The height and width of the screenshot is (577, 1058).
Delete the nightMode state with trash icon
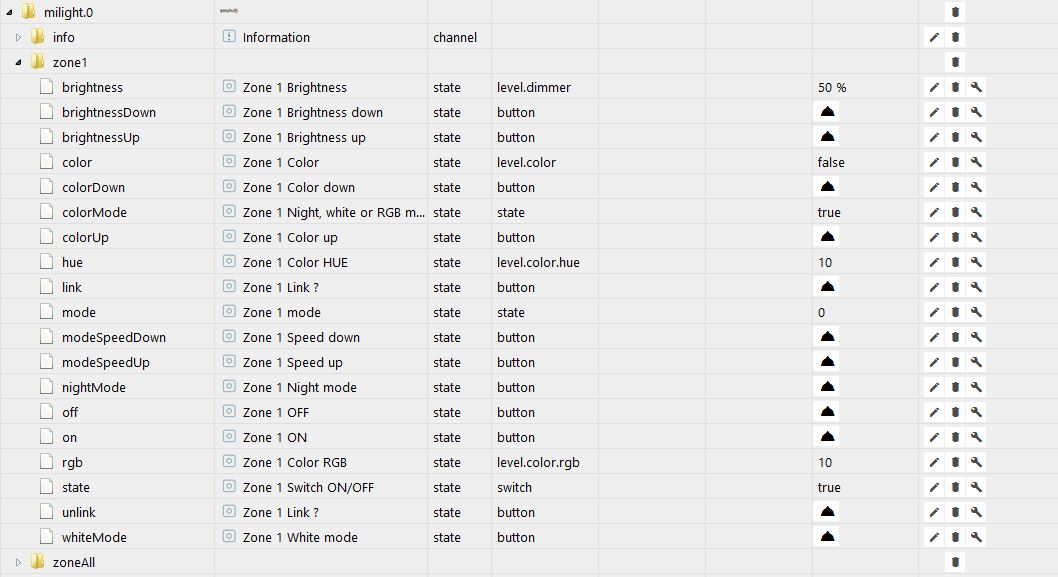[x=955, y=387]
